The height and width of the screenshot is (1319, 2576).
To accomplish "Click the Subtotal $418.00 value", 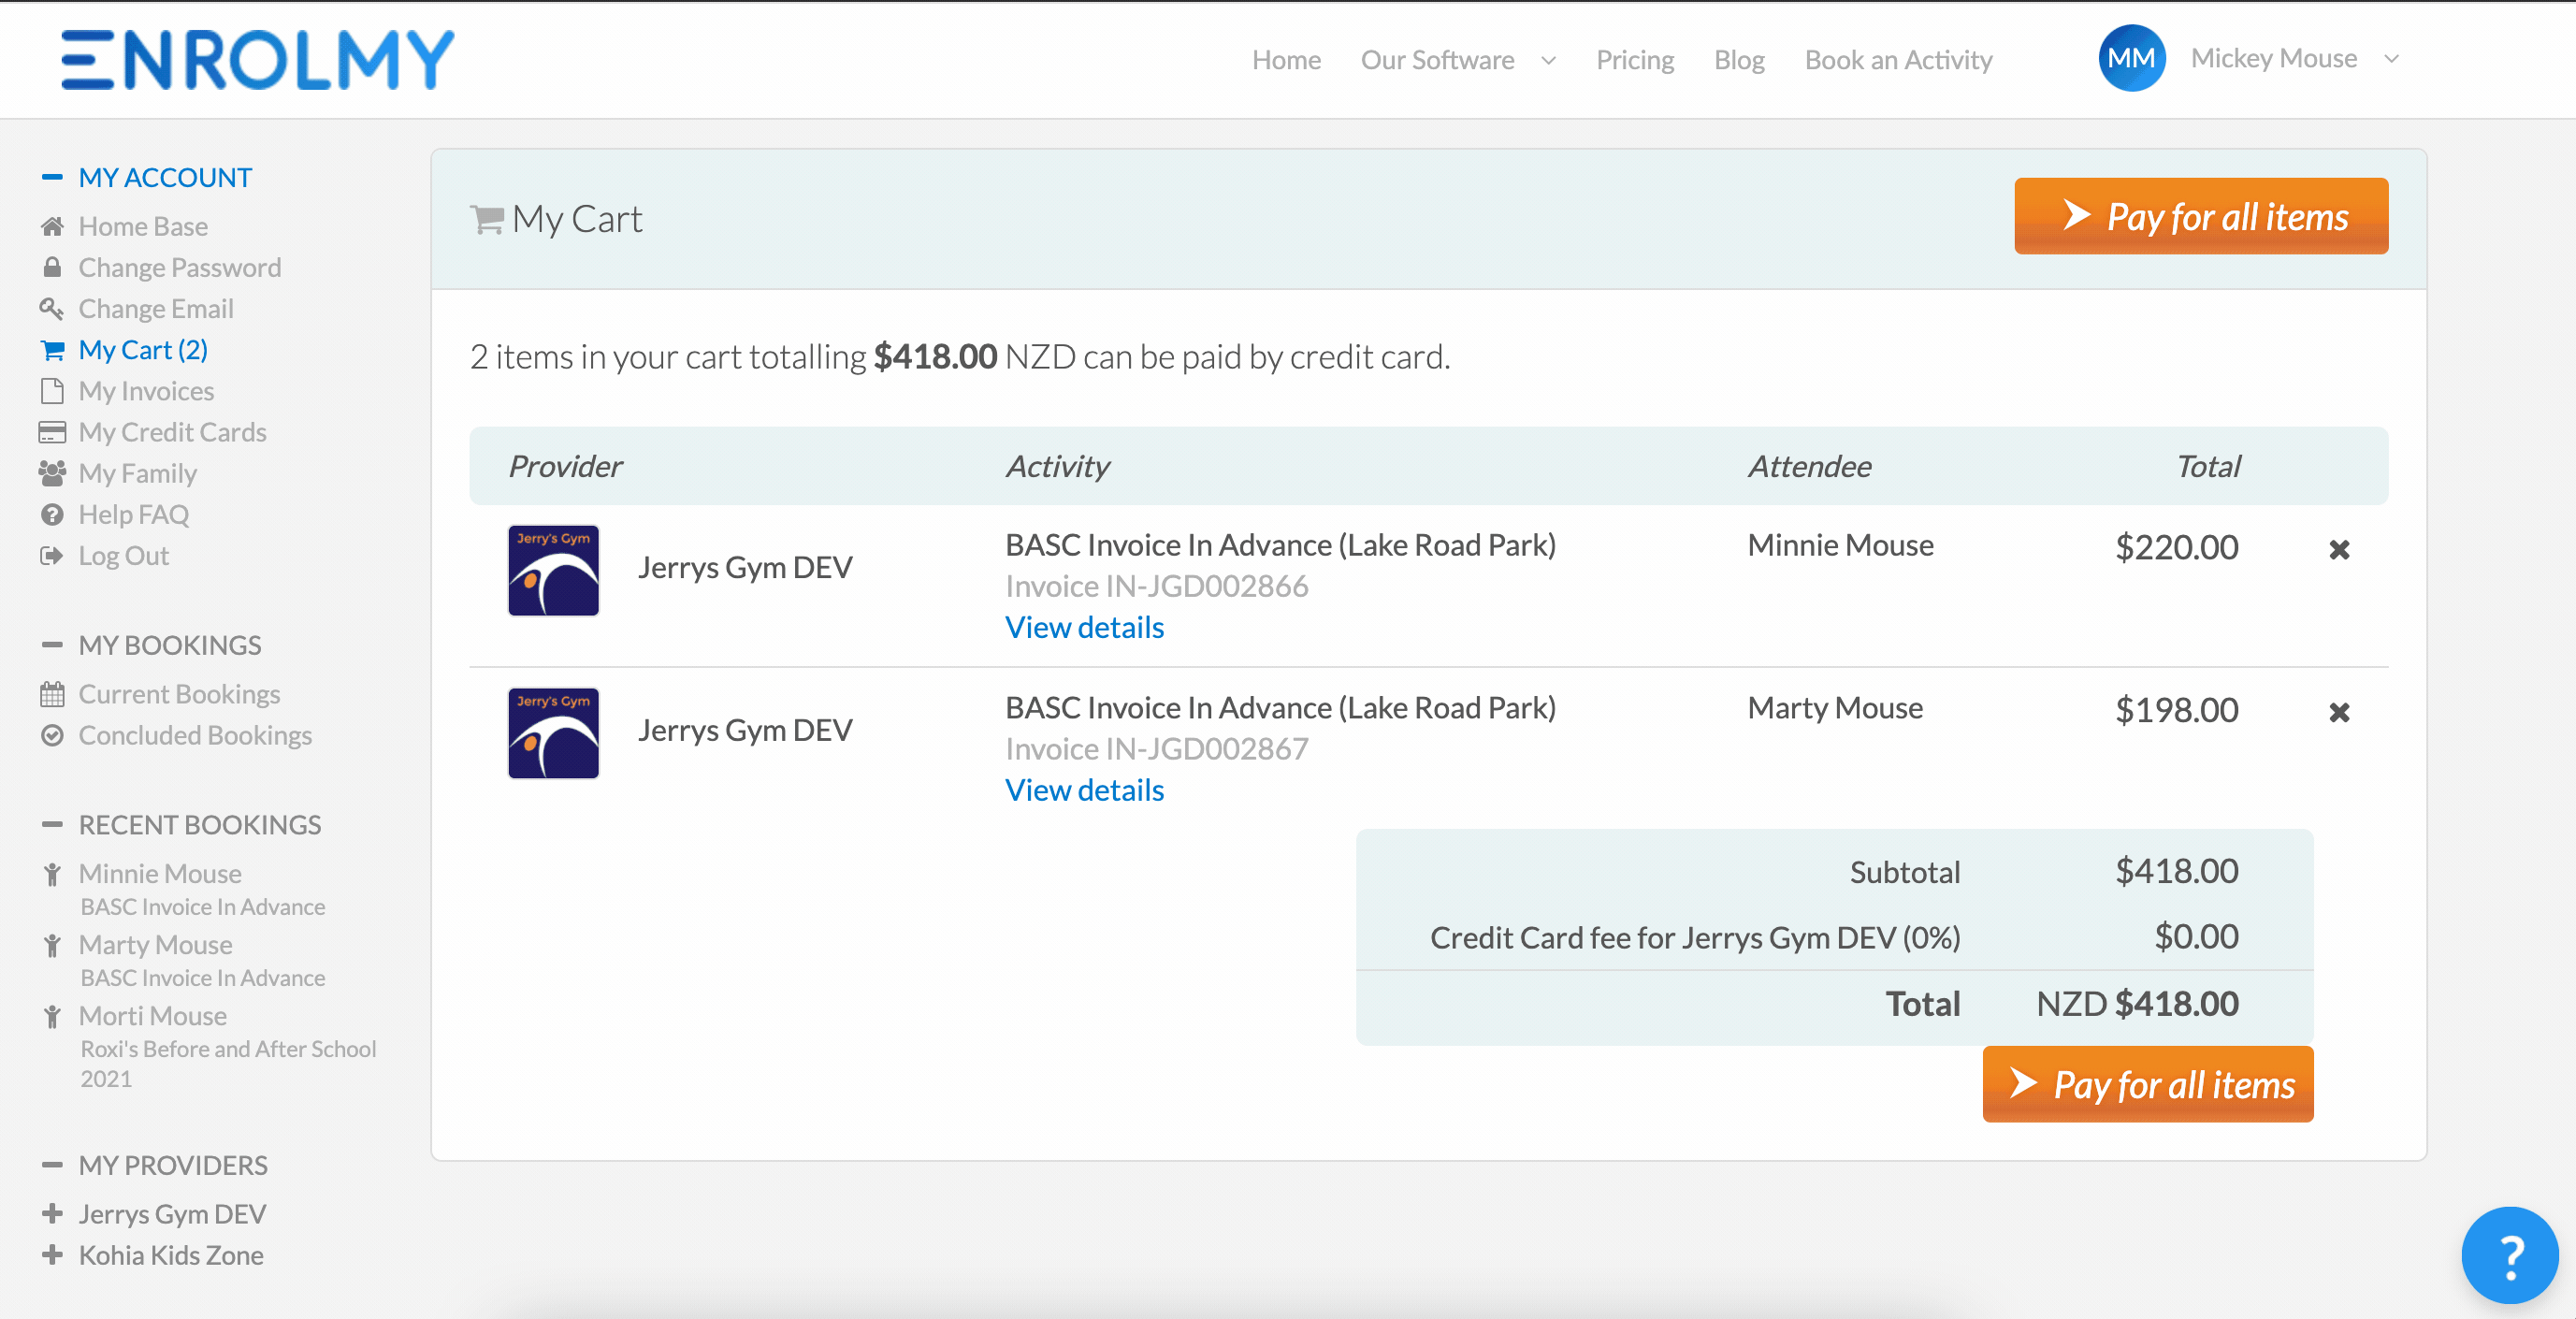I will (x=2176, y=871).
